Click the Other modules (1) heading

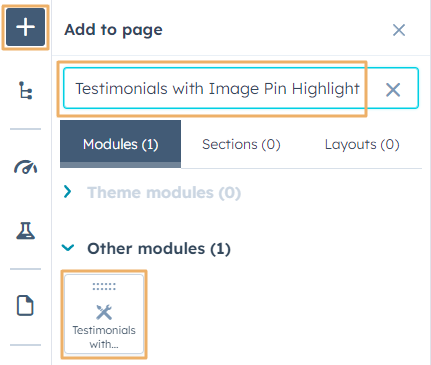[159, 249]
